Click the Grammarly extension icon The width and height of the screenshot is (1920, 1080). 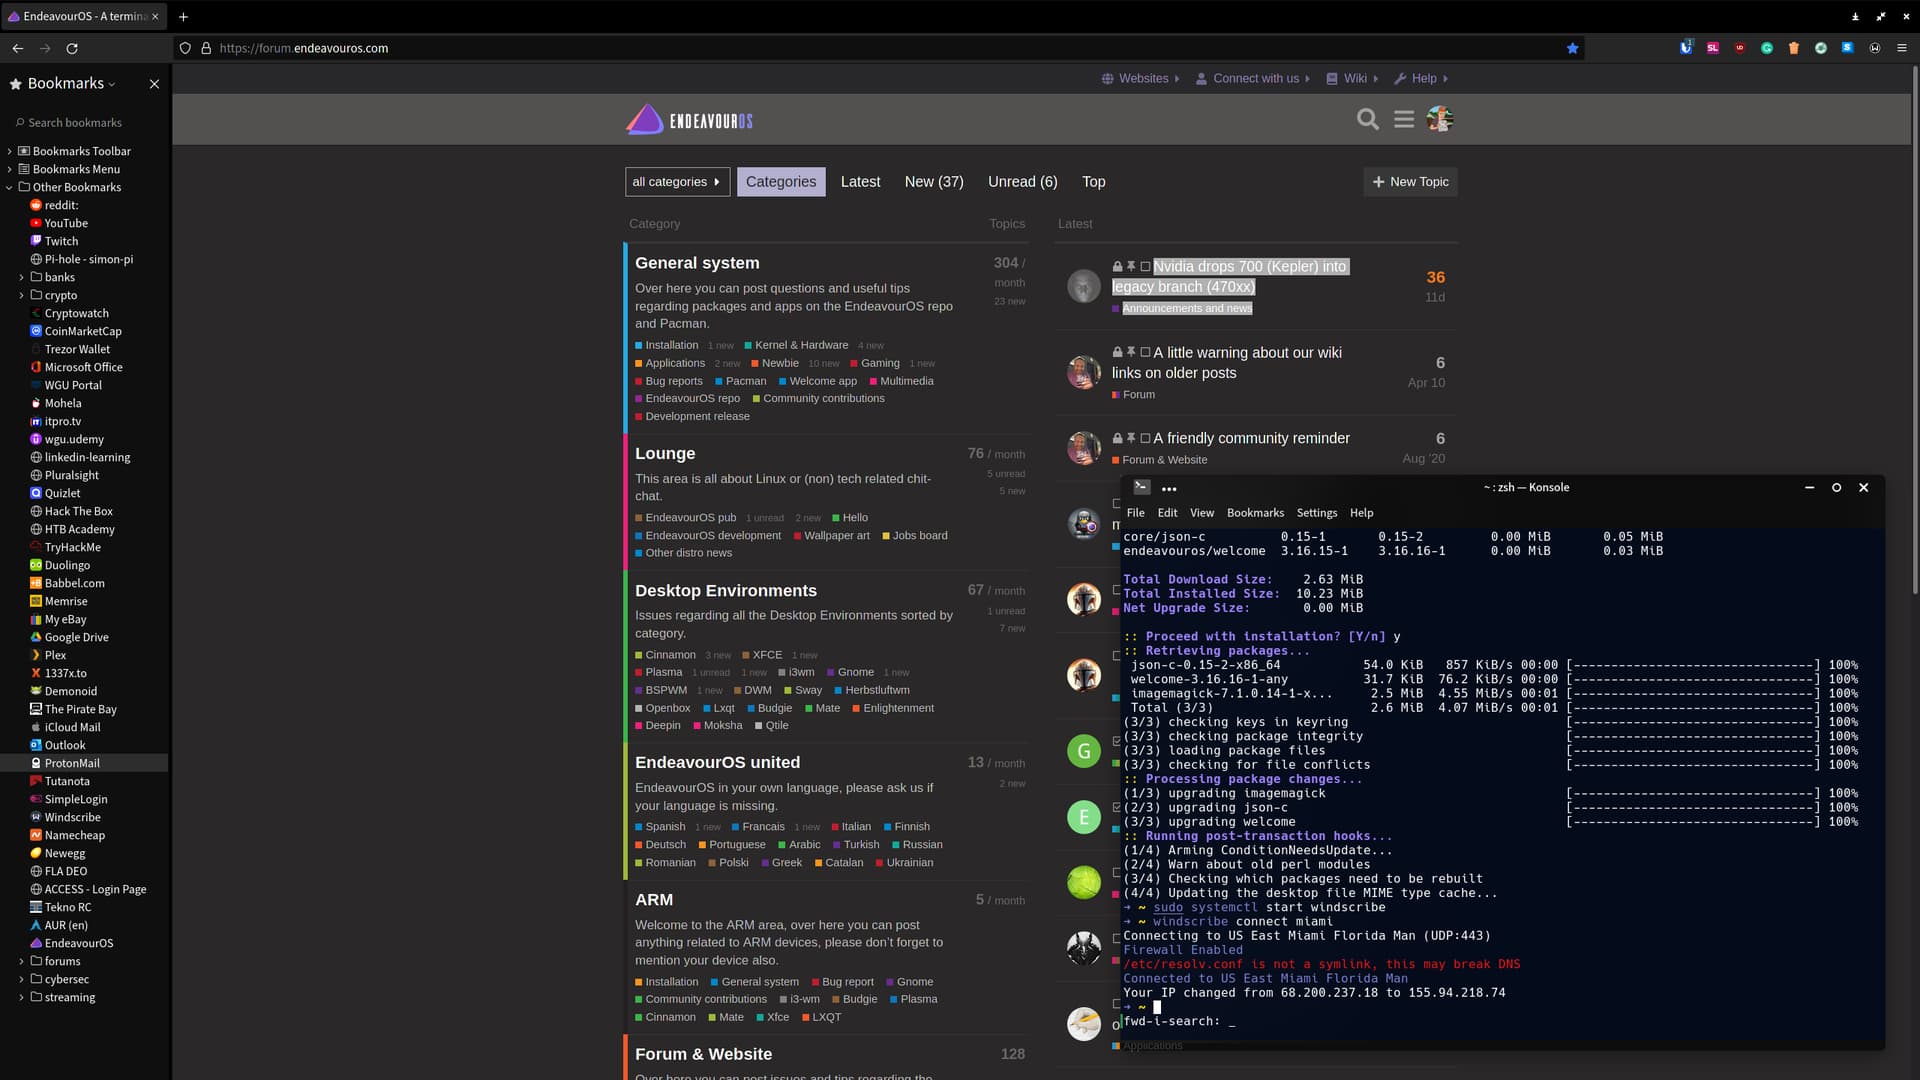point(1767,48)
